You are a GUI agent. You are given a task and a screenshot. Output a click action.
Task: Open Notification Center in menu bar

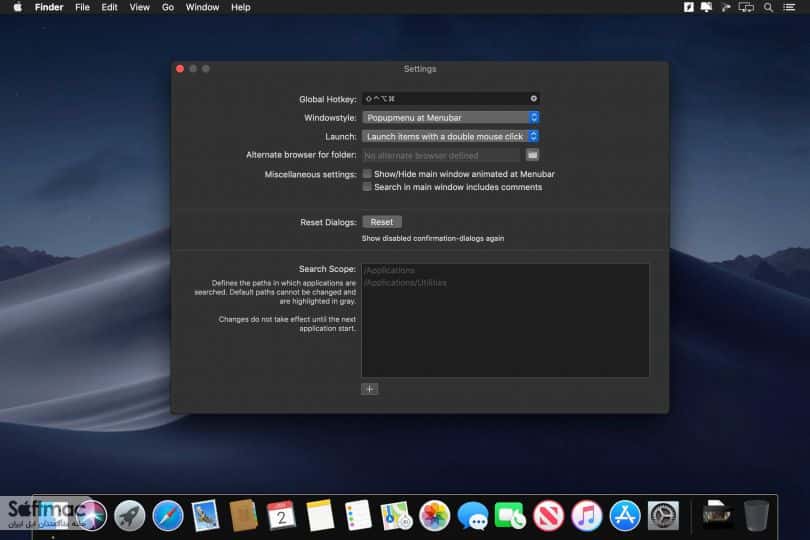(x=789, y=7)
